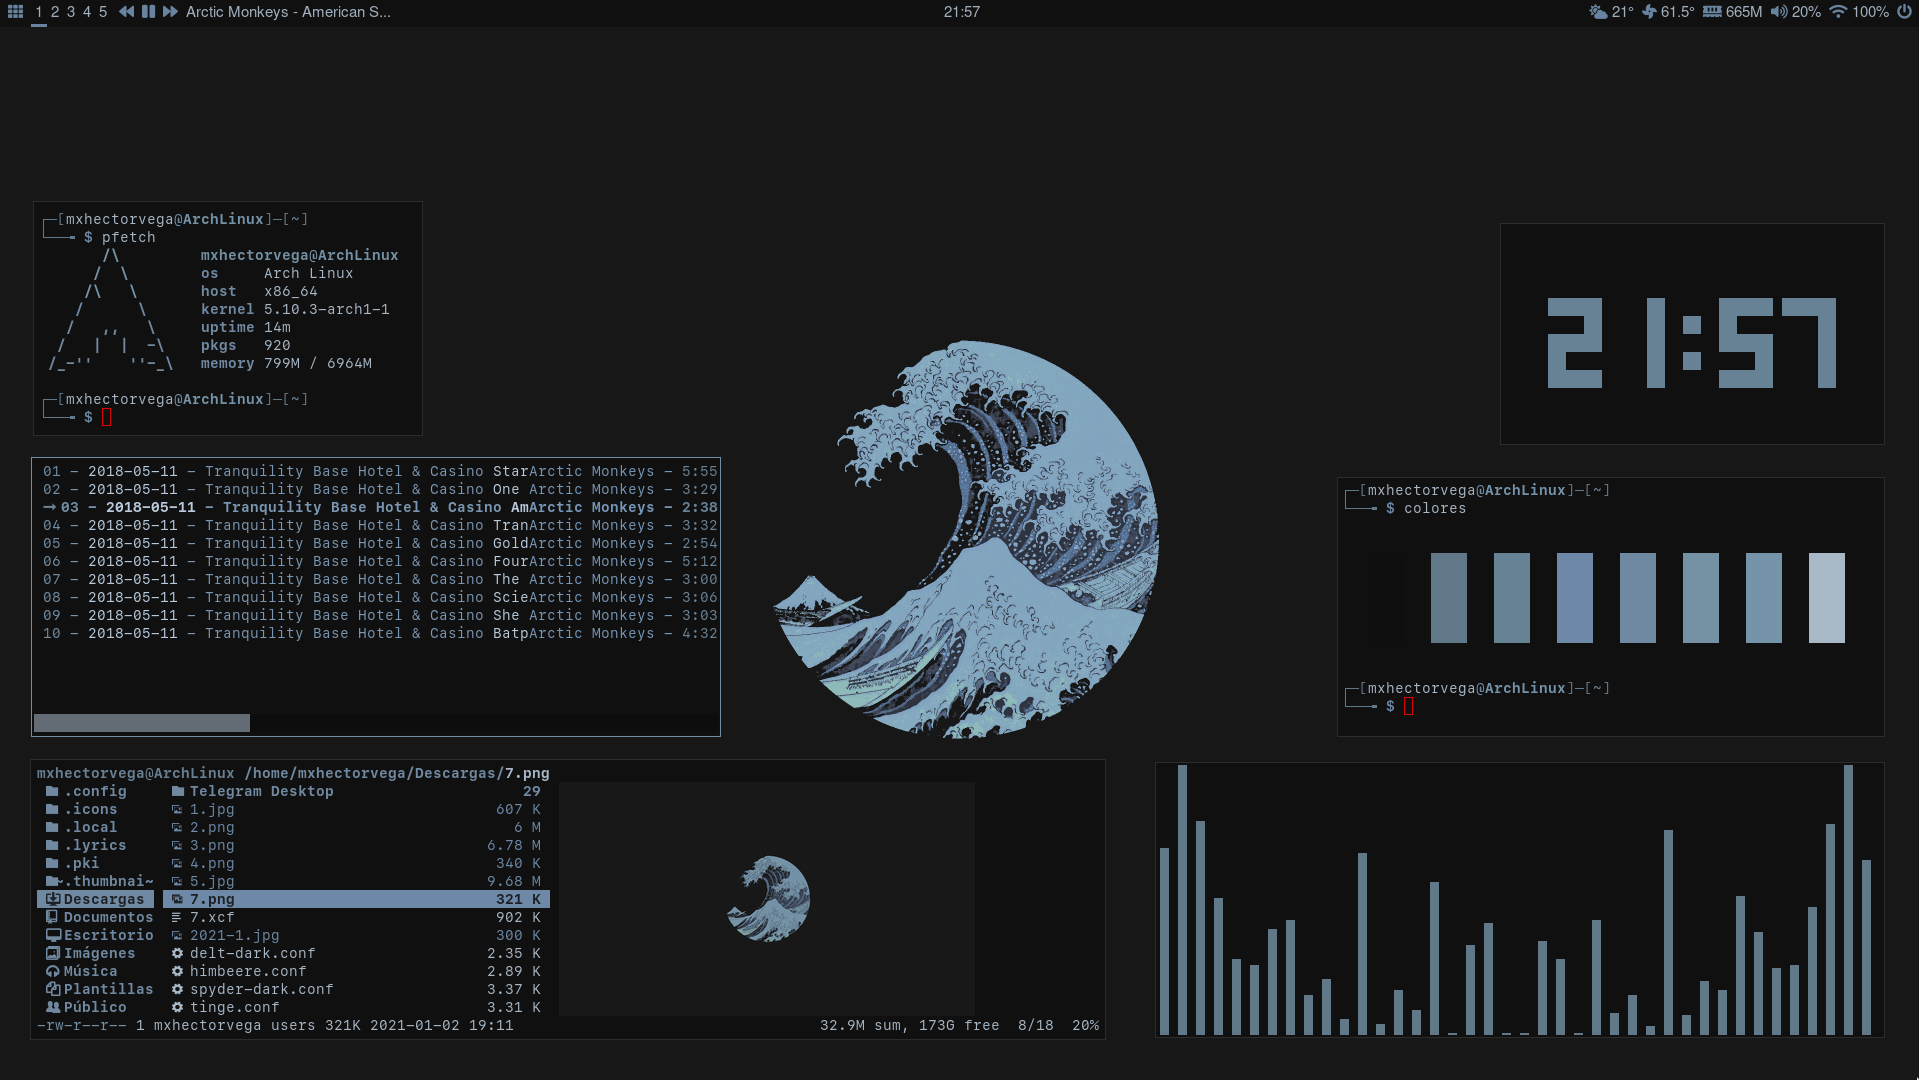Switch to workspace 3

[71, 12]
